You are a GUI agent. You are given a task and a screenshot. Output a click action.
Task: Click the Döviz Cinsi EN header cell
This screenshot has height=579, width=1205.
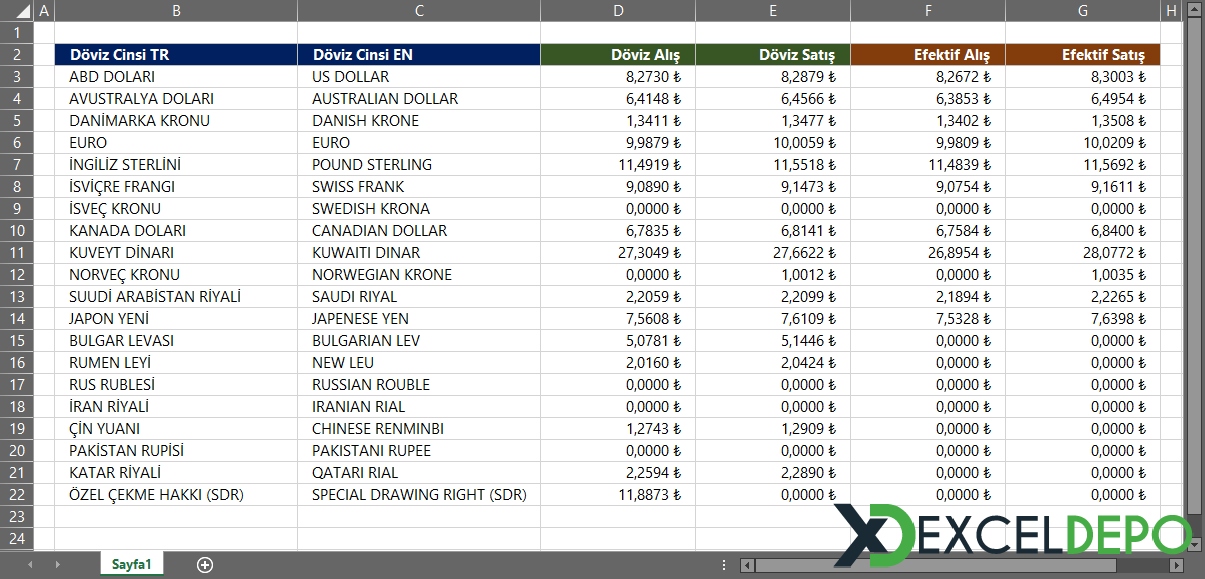click(419, 55)
